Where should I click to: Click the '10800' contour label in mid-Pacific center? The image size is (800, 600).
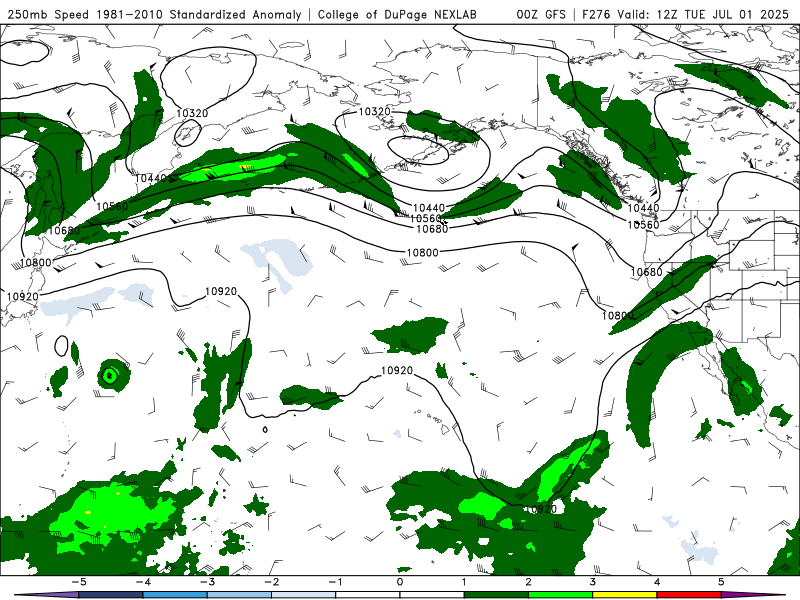coord(422,253)
